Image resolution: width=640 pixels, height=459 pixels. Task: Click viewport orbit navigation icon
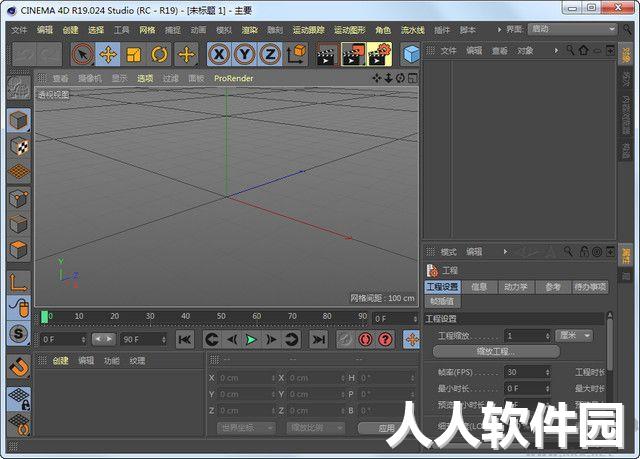tap(400, 78)
